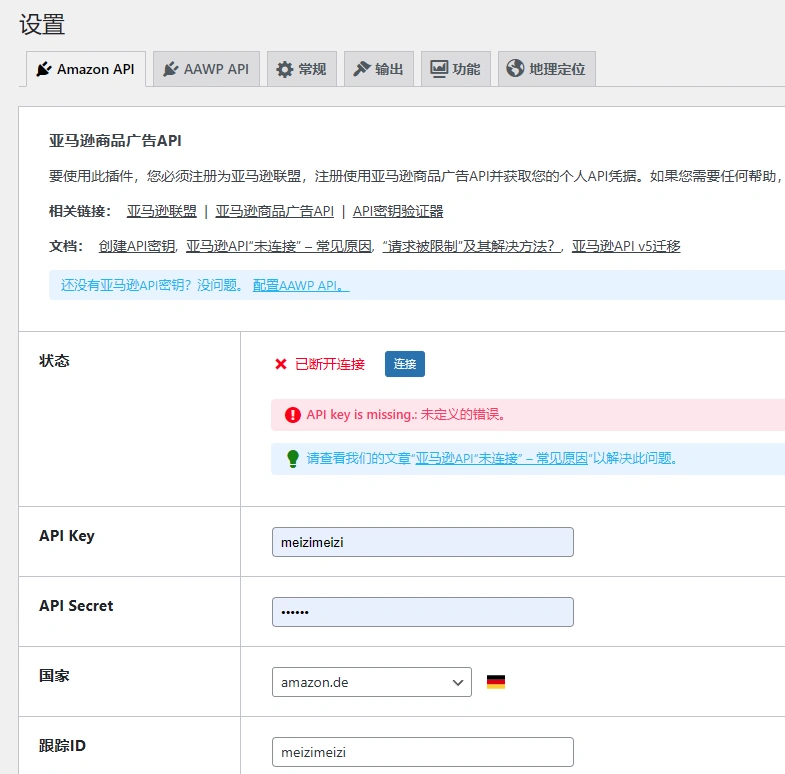
Task: Click the 设置 page title
Action: coord(42,24)
